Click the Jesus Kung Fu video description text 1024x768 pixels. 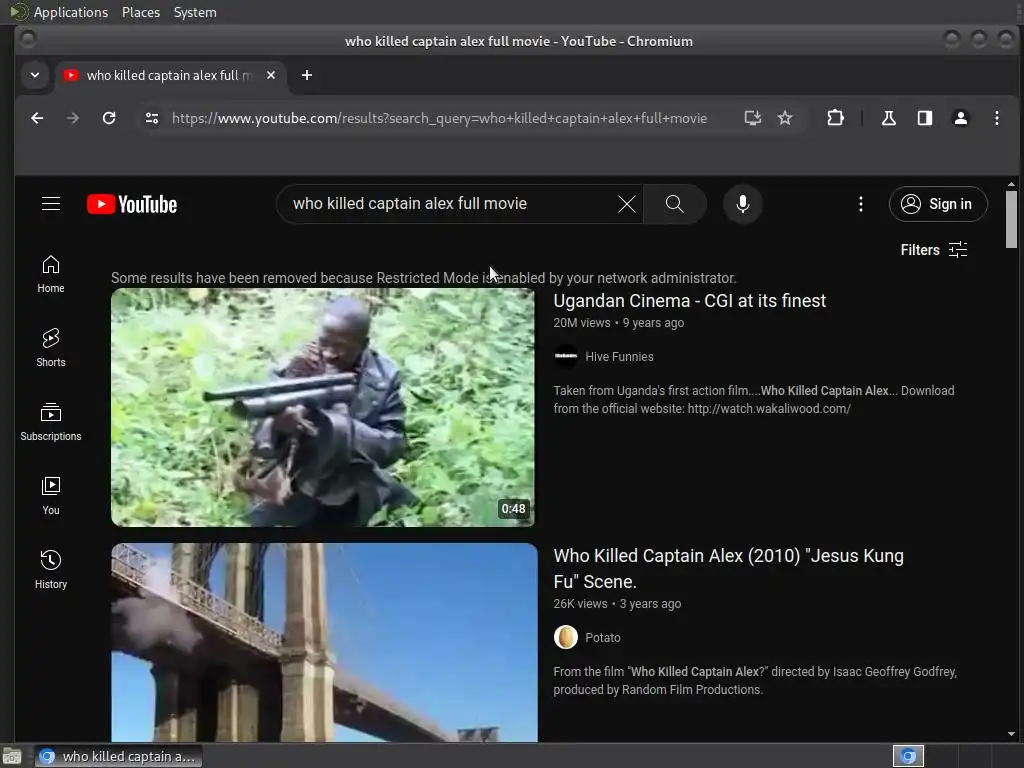[755, 680]
